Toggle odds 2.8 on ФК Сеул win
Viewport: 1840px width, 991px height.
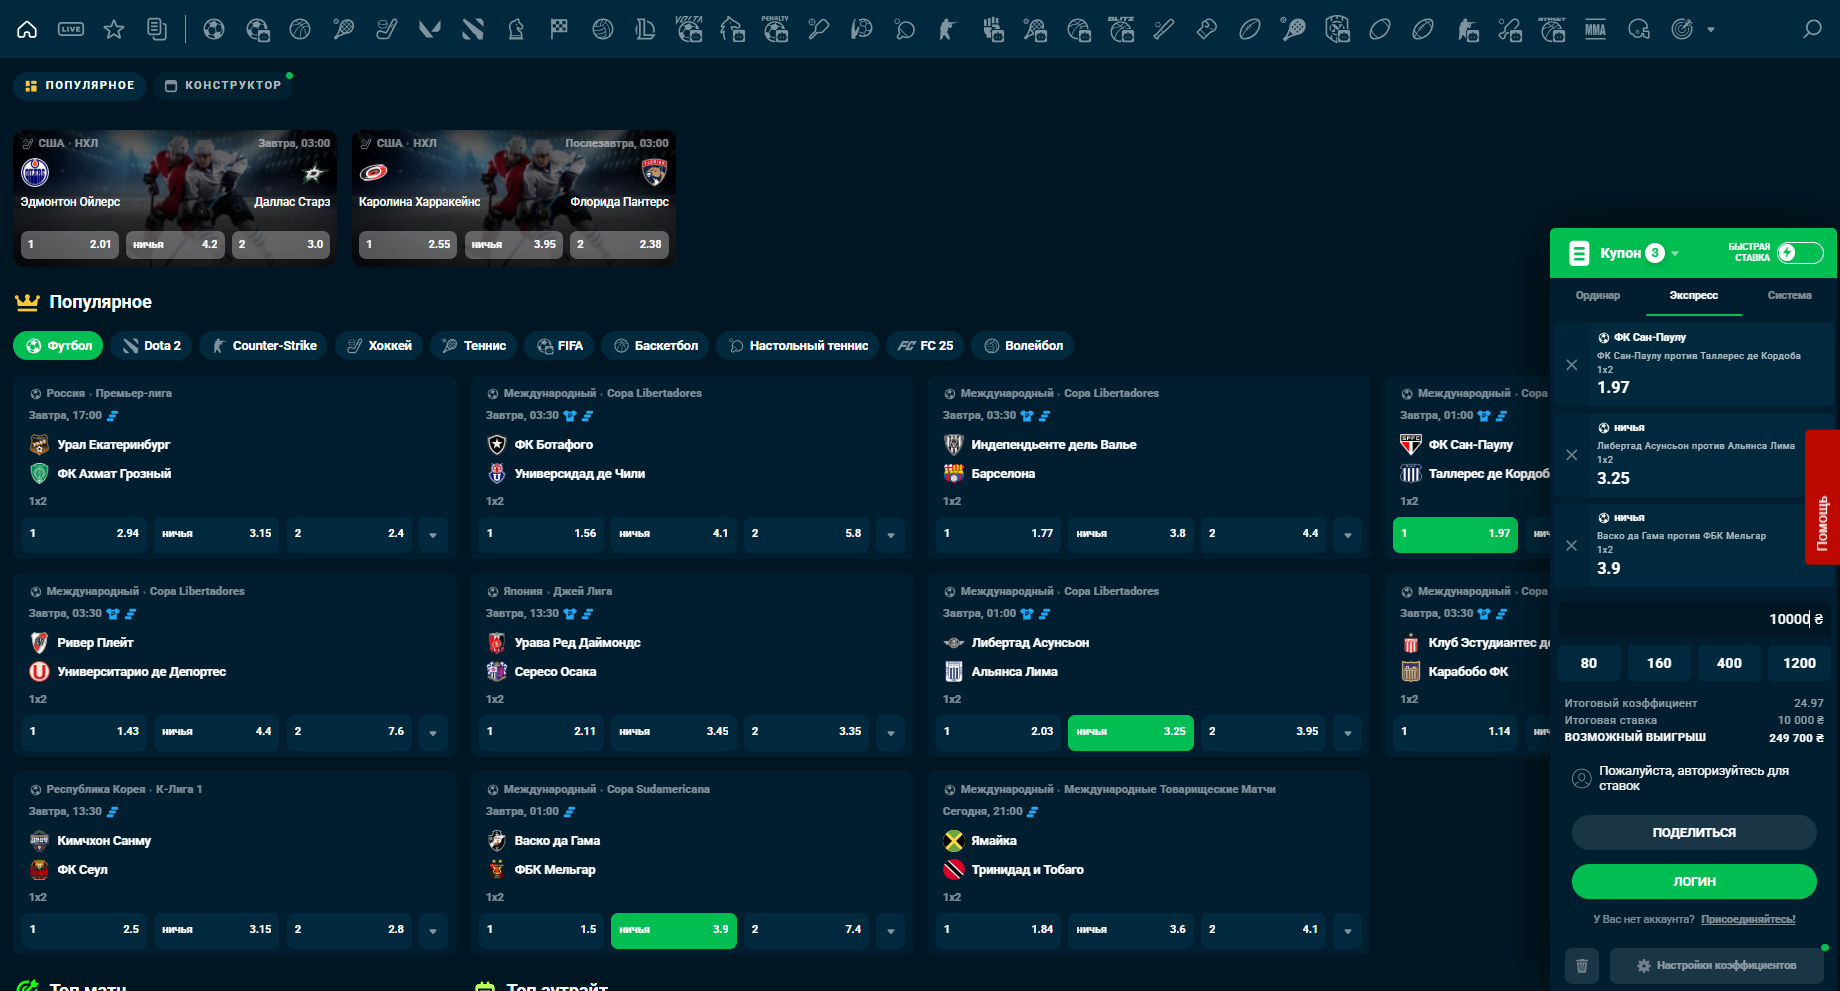point(349,930)
